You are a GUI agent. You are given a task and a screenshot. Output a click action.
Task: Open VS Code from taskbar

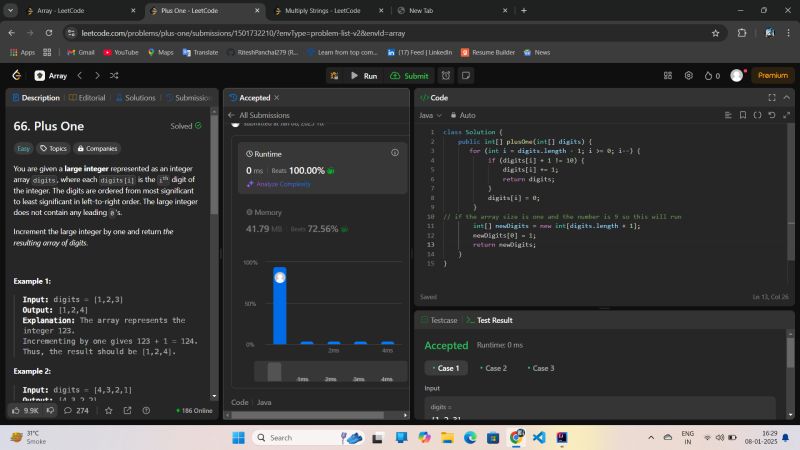[x=539, y=438]
